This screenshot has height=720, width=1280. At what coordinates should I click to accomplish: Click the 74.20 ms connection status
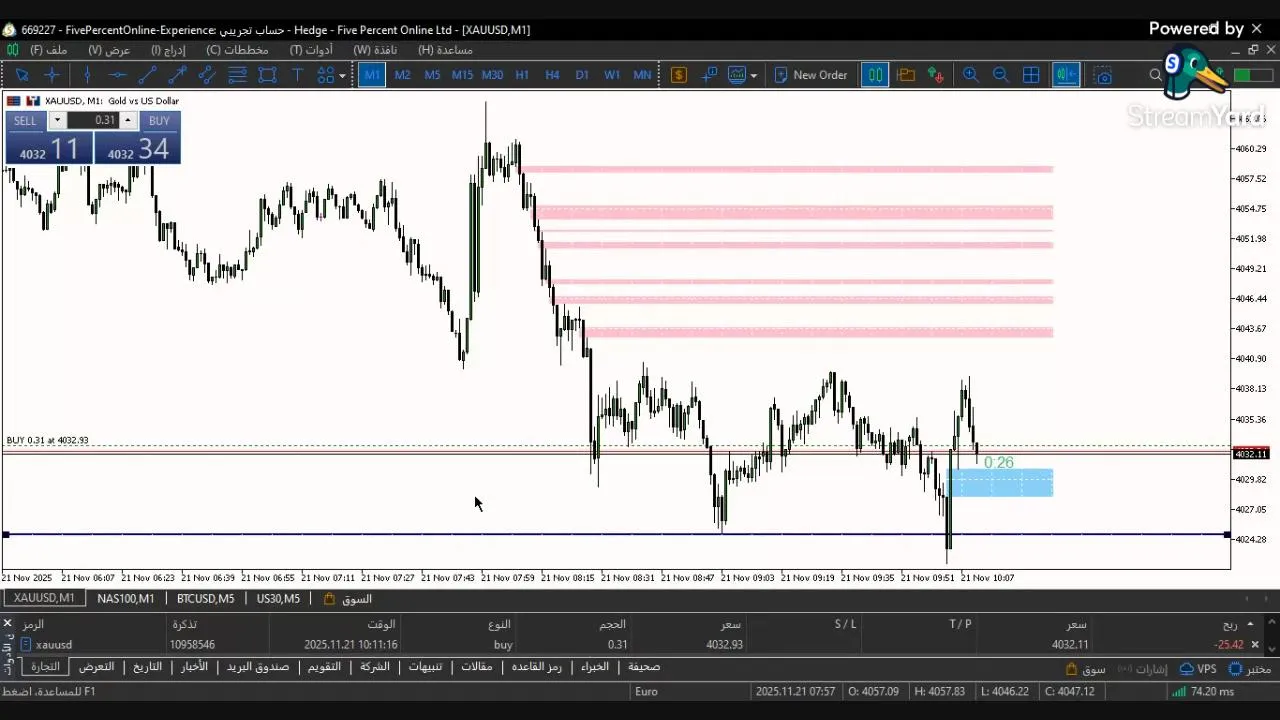click(x=1202, y=691)
